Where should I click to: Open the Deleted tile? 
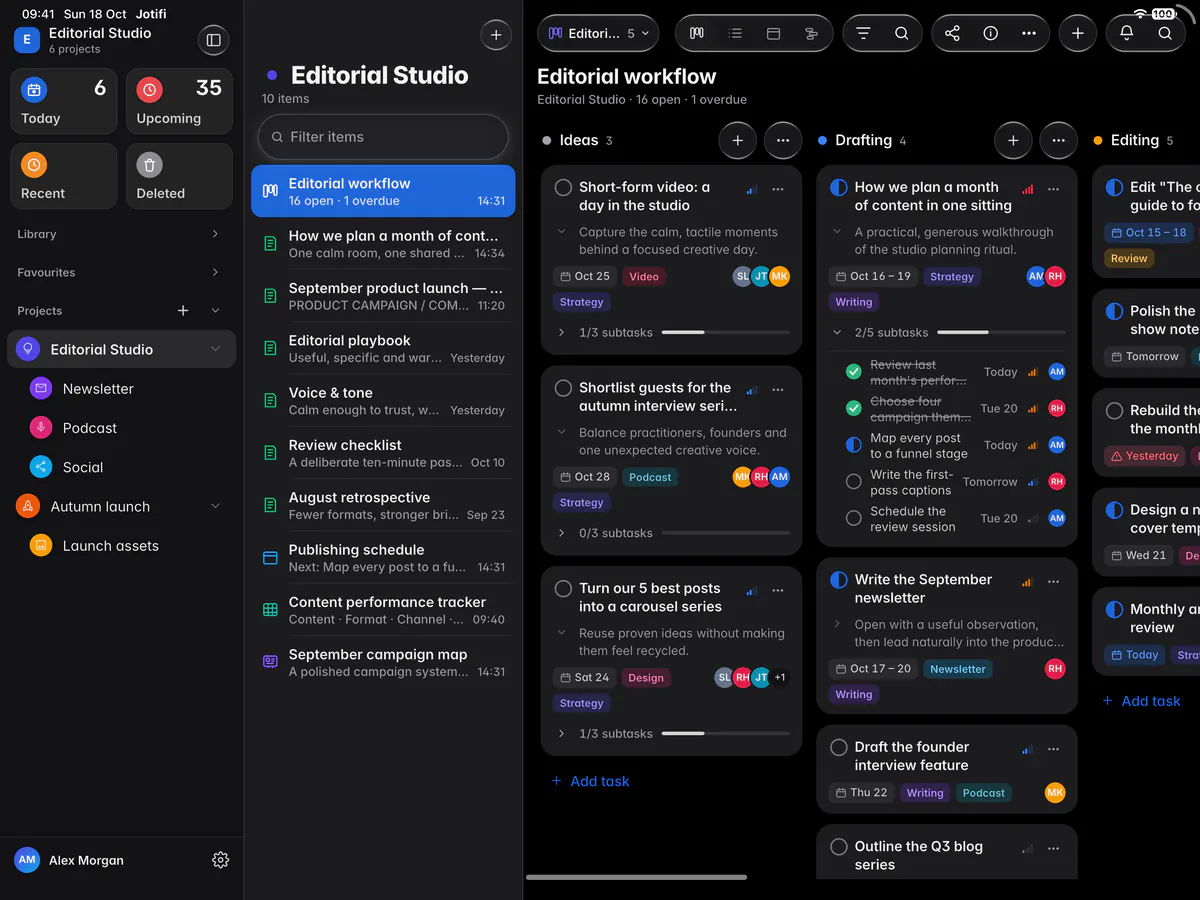pyautogui.click(x=179, y=176)
